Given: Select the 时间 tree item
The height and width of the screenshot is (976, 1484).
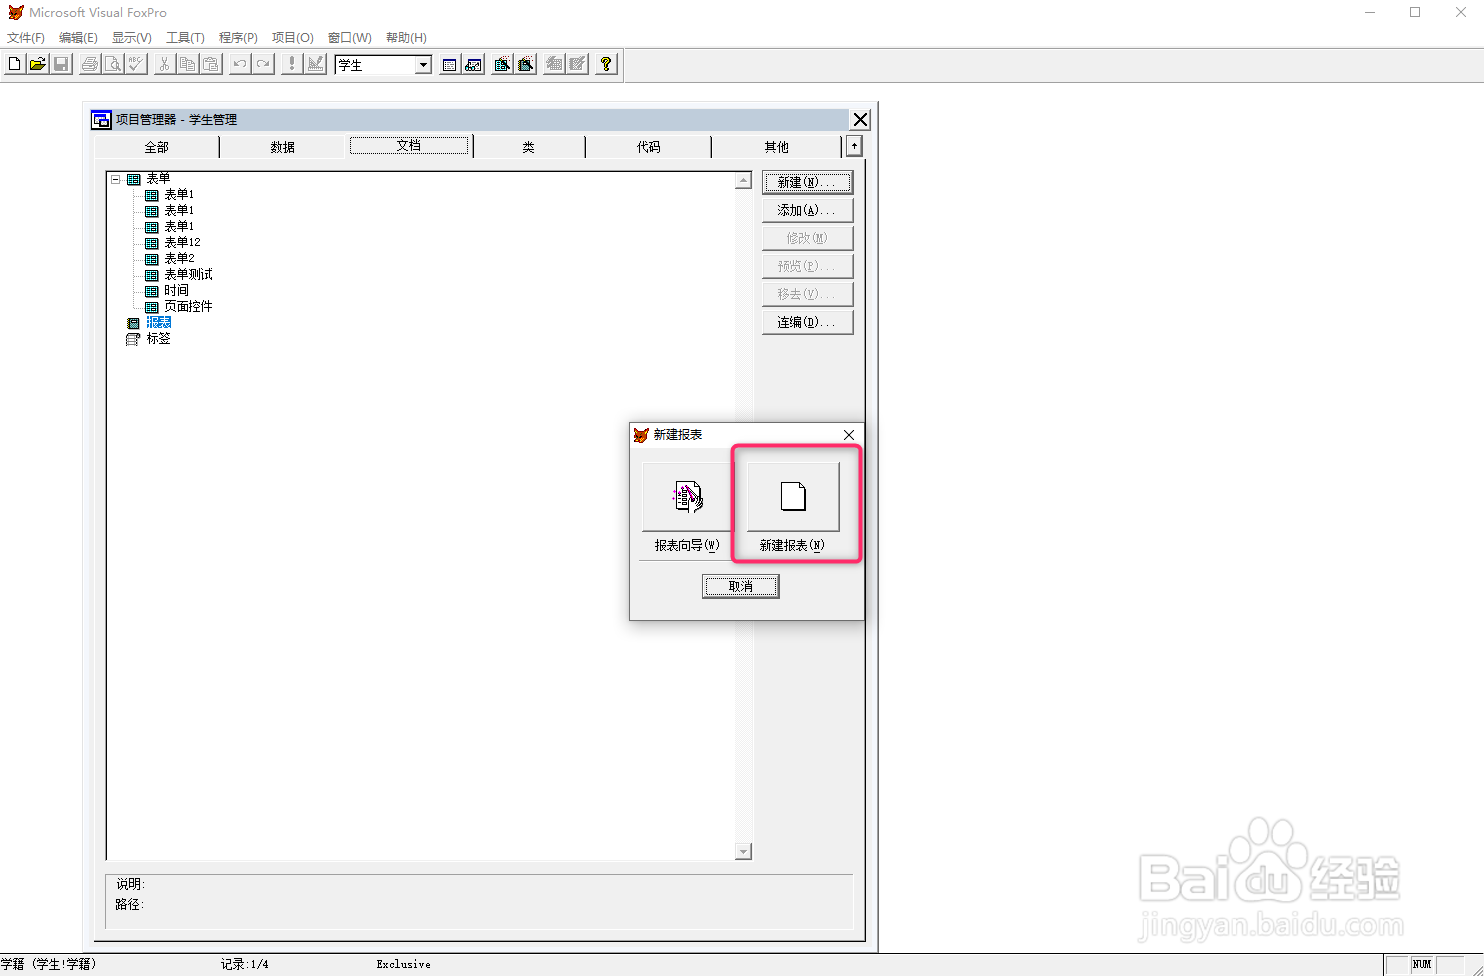Looking at the screenshot, I should [176, 291].
